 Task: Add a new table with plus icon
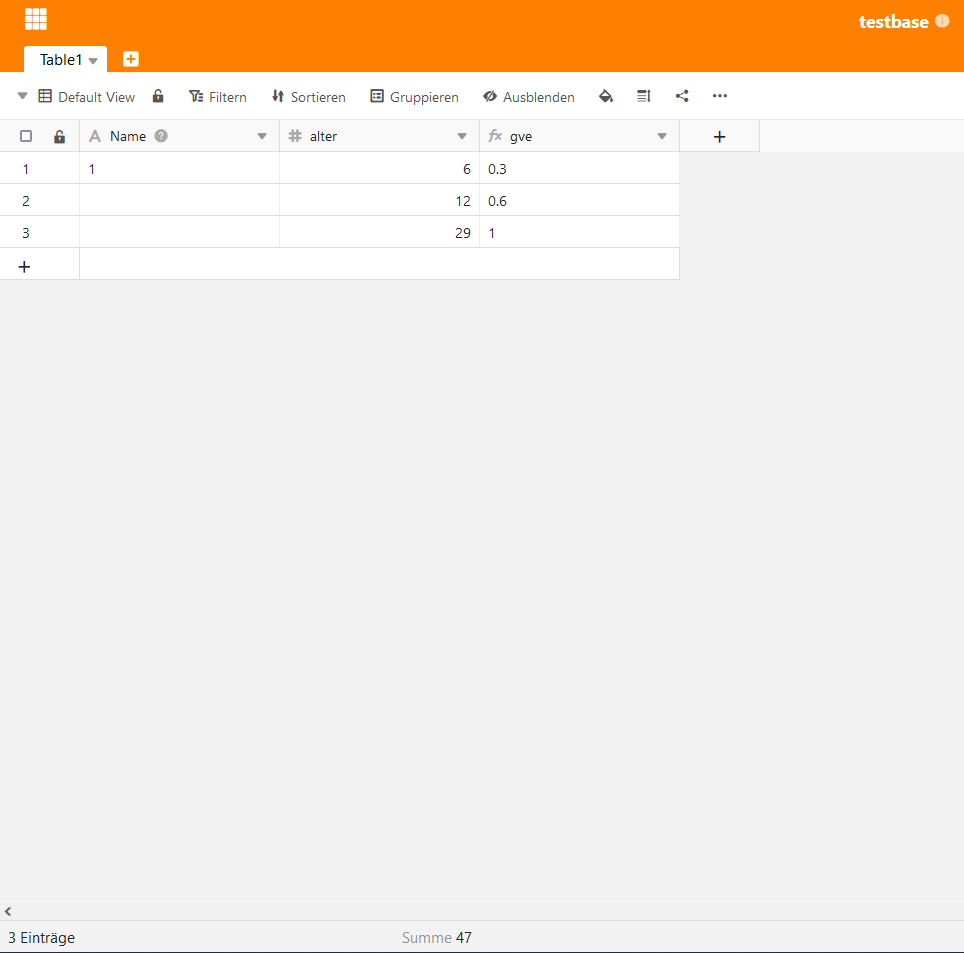(x=131, y=59)
